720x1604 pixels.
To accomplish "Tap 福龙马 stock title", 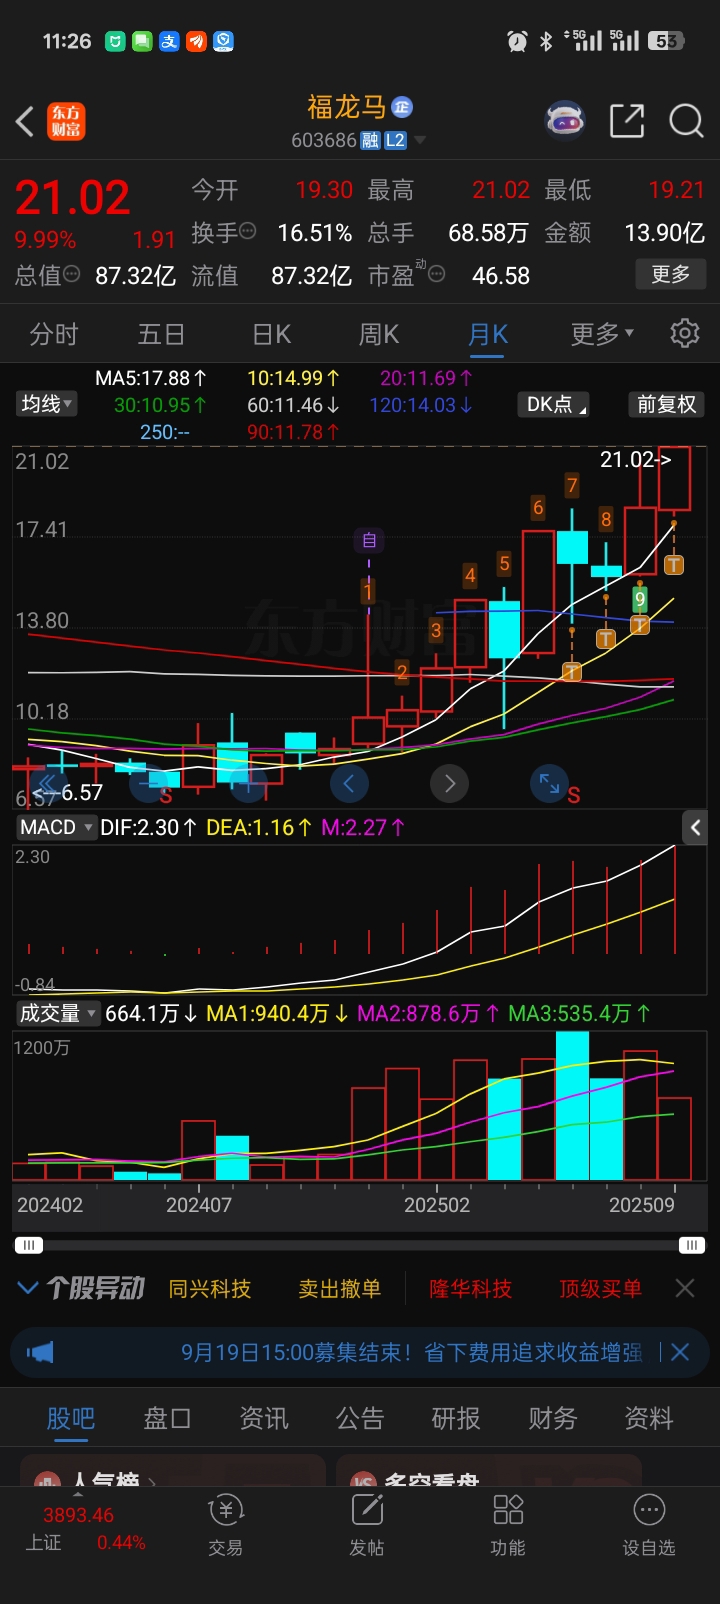I will (x=346, y=107).
